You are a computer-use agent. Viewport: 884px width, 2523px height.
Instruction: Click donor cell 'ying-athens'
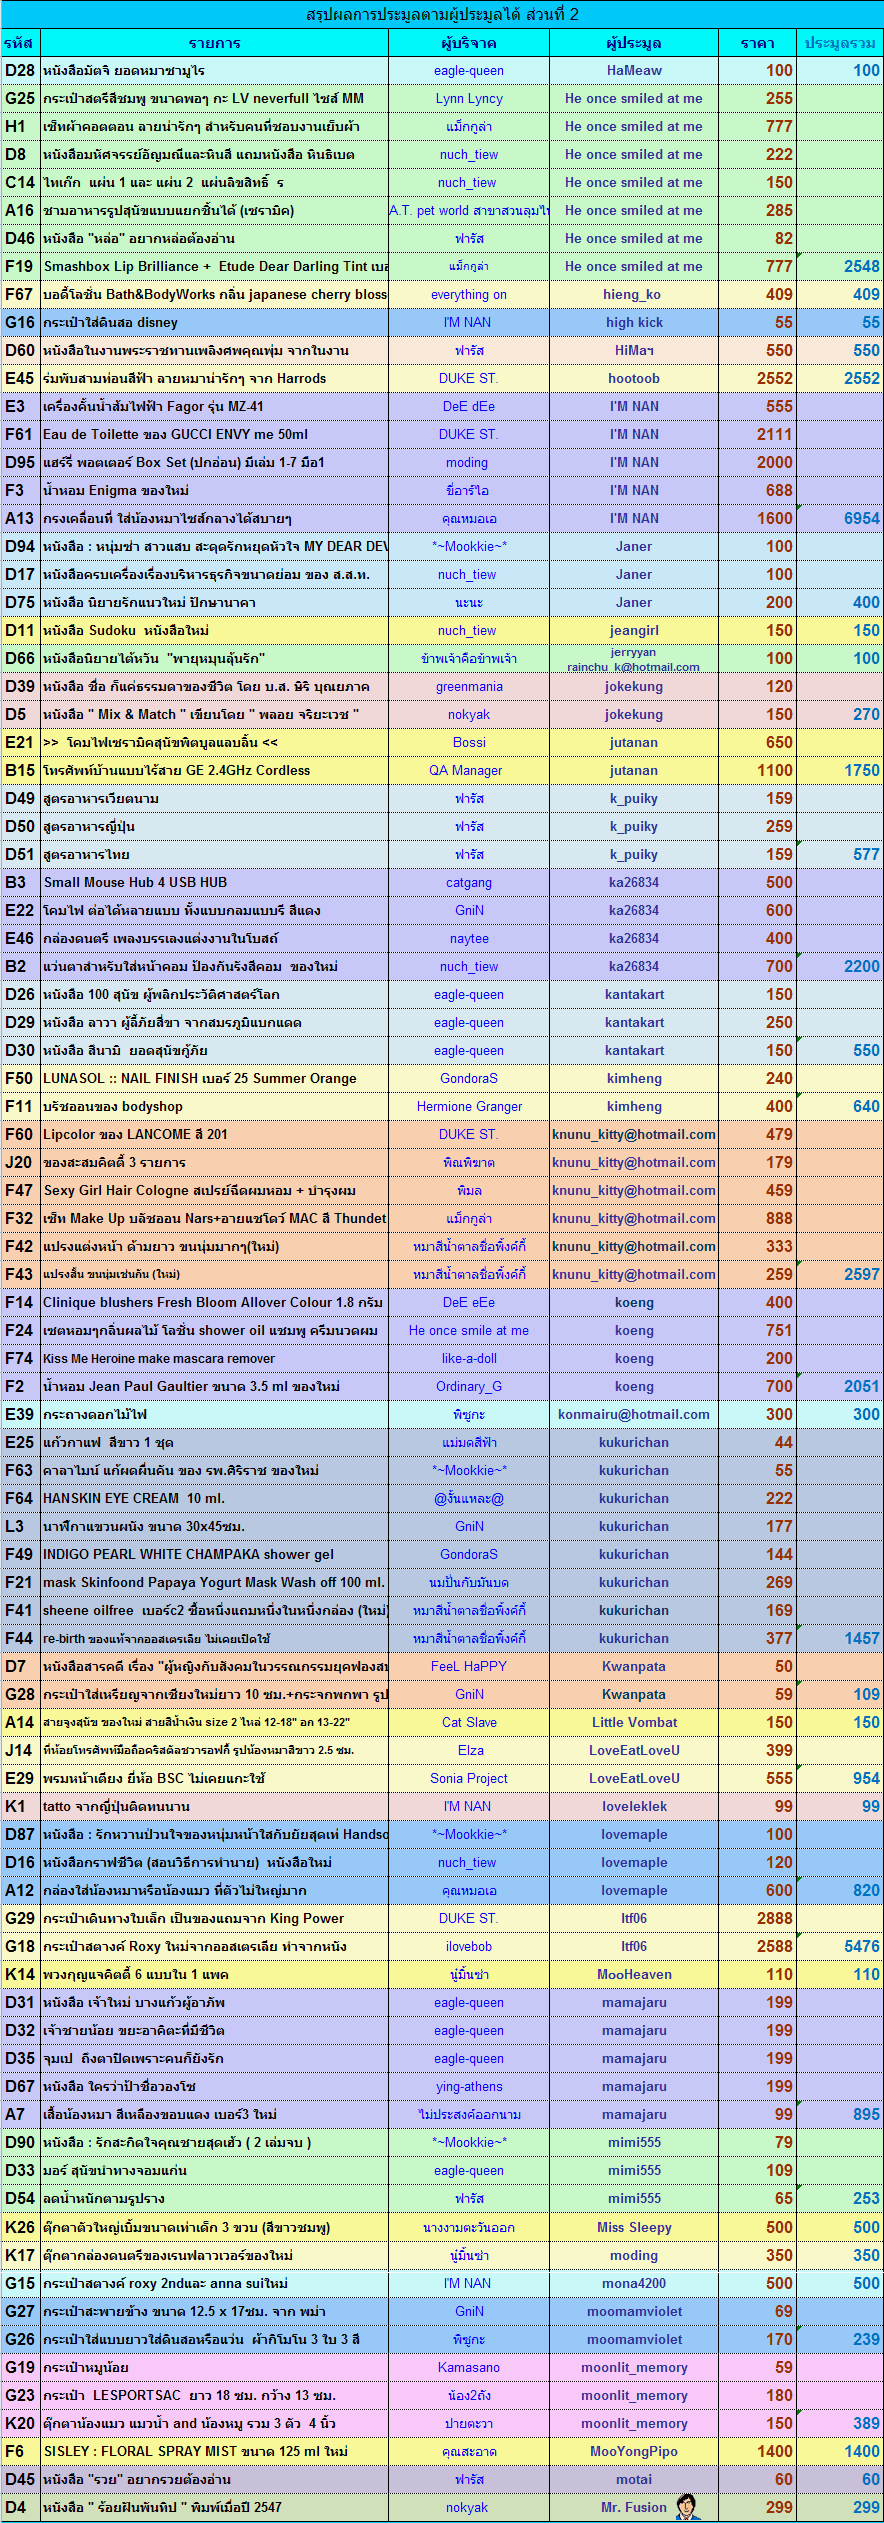click(x=469, y=2087)
